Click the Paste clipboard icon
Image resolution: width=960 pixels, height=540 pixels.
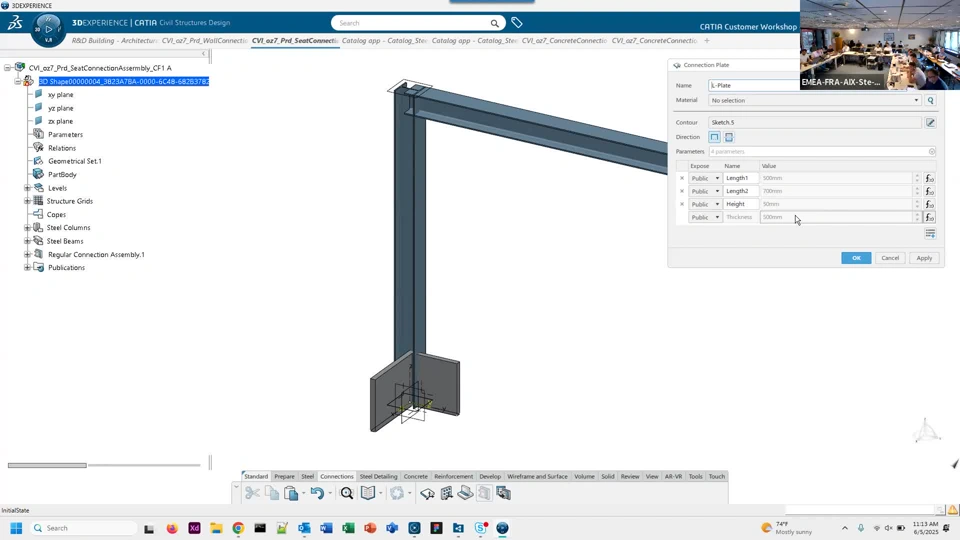(291, 493)
